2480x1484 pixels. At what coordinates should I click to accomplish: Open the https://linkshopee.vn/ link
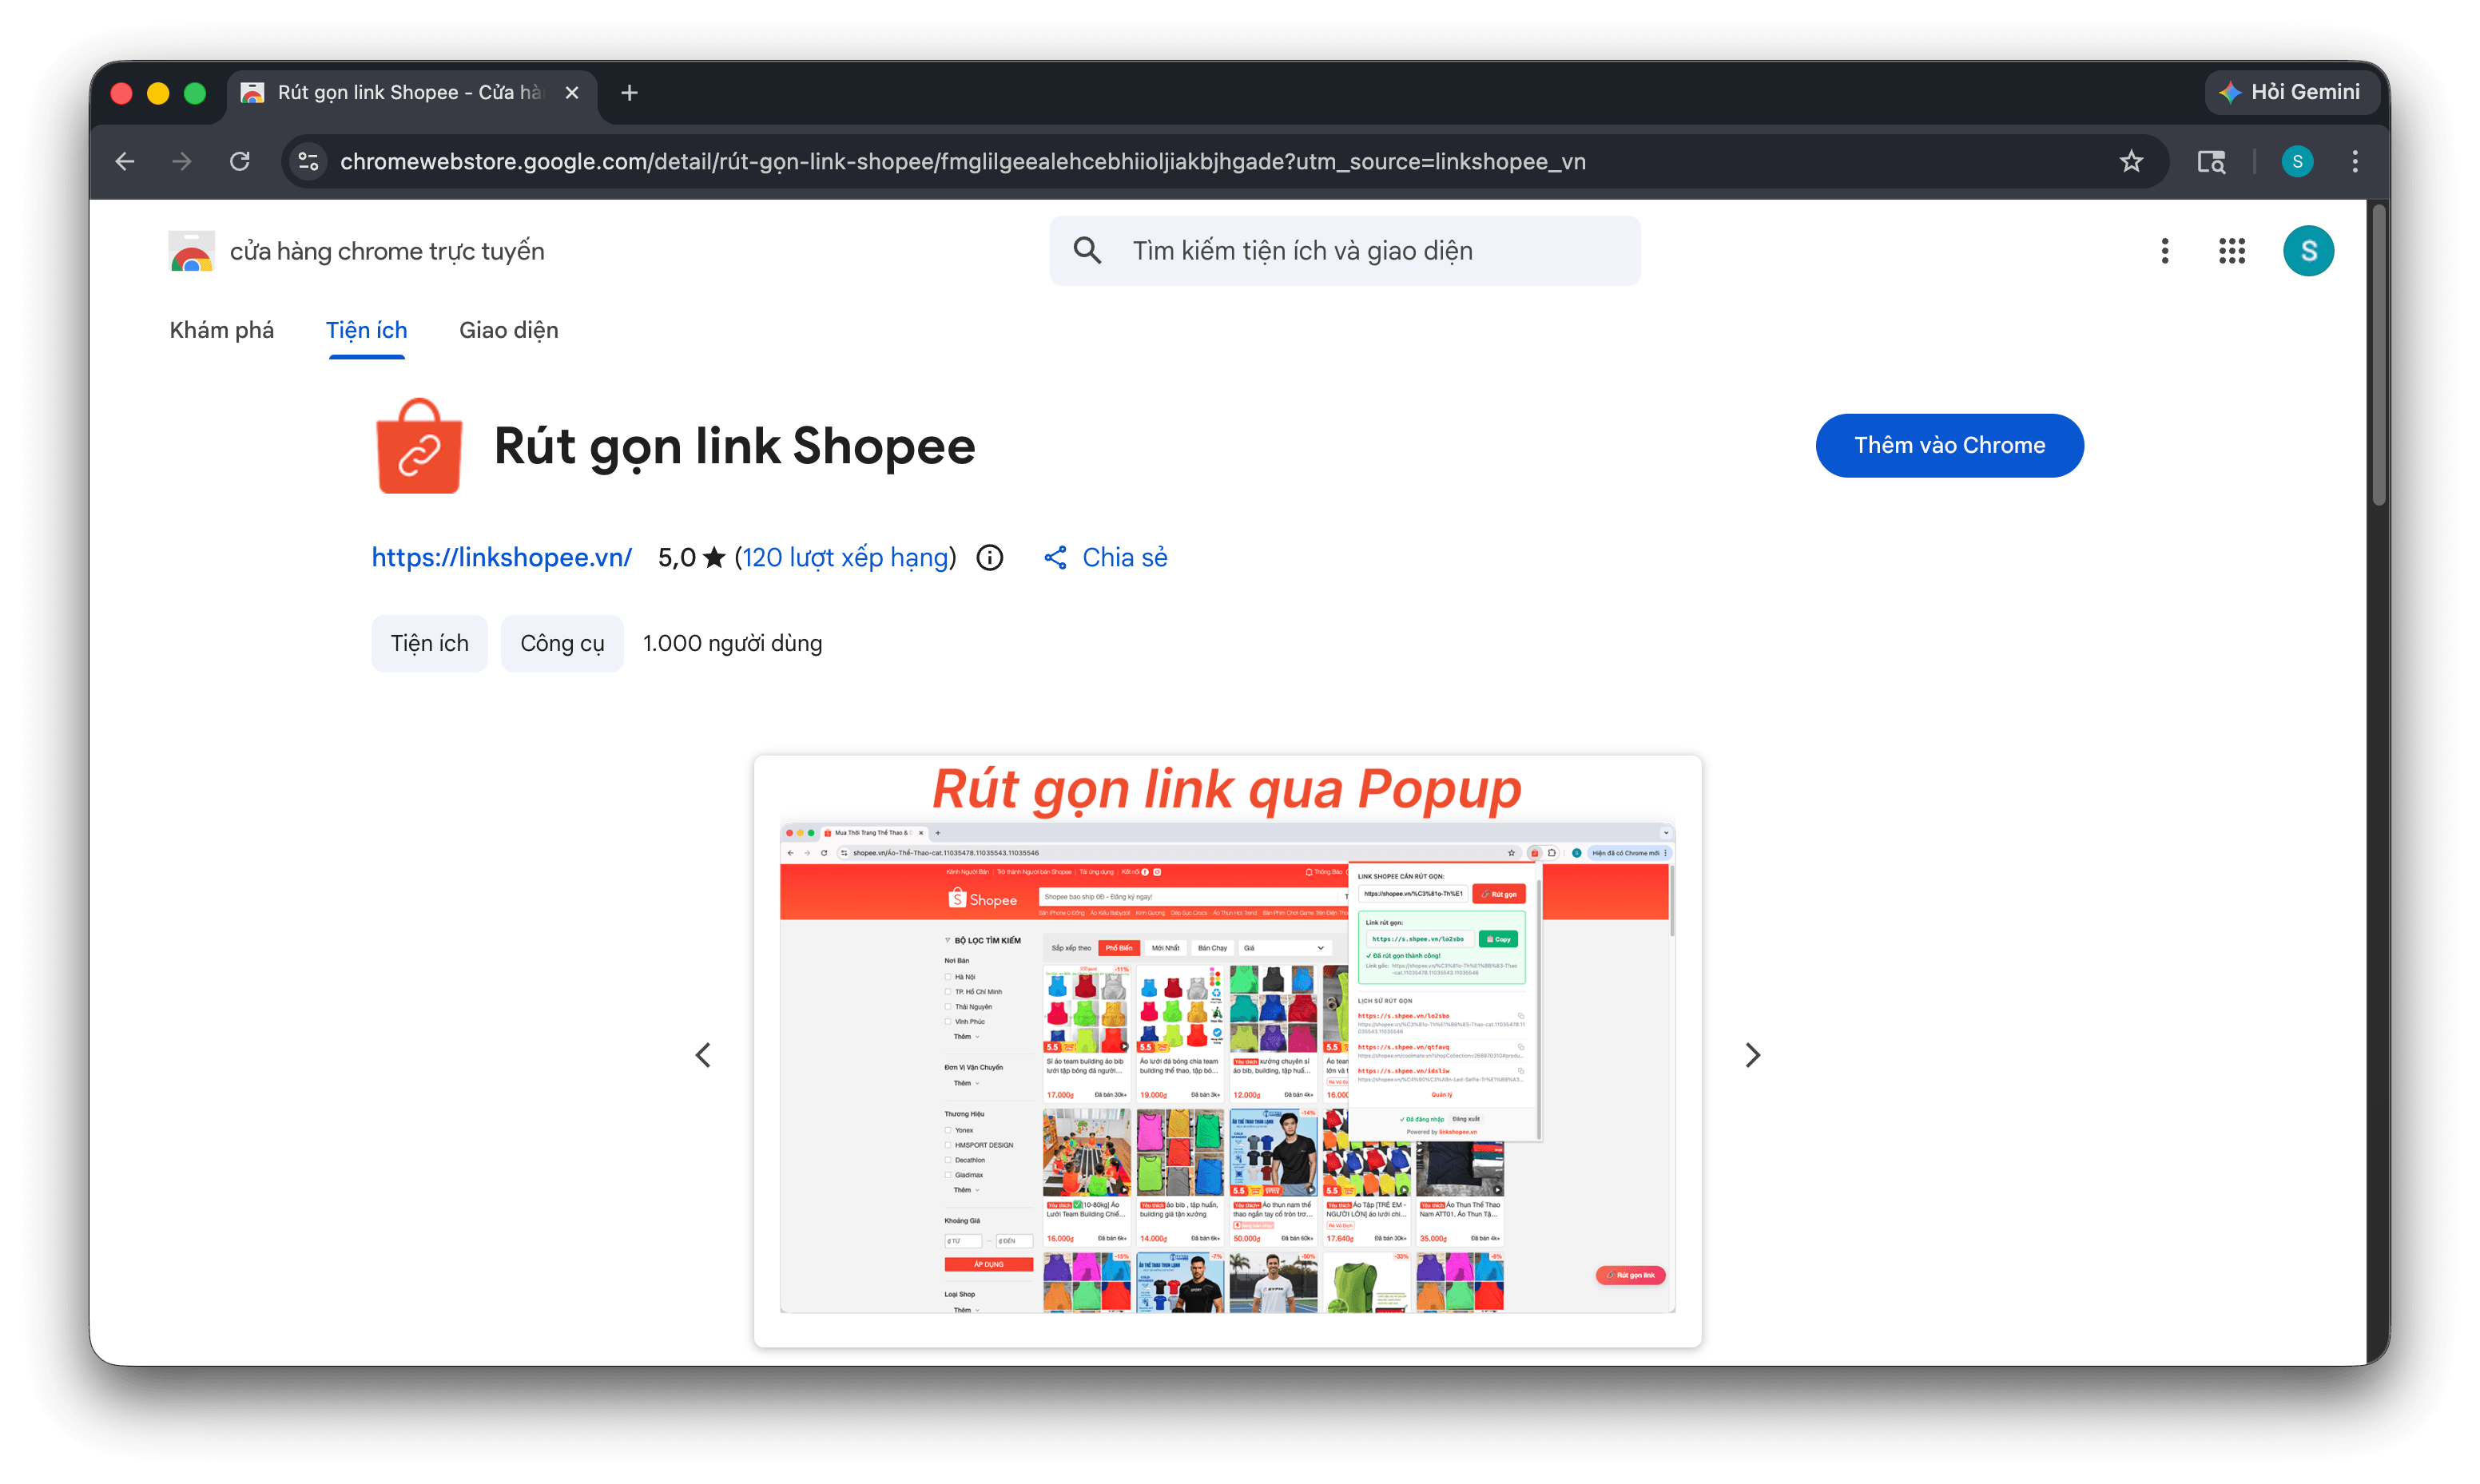[501, 557]
